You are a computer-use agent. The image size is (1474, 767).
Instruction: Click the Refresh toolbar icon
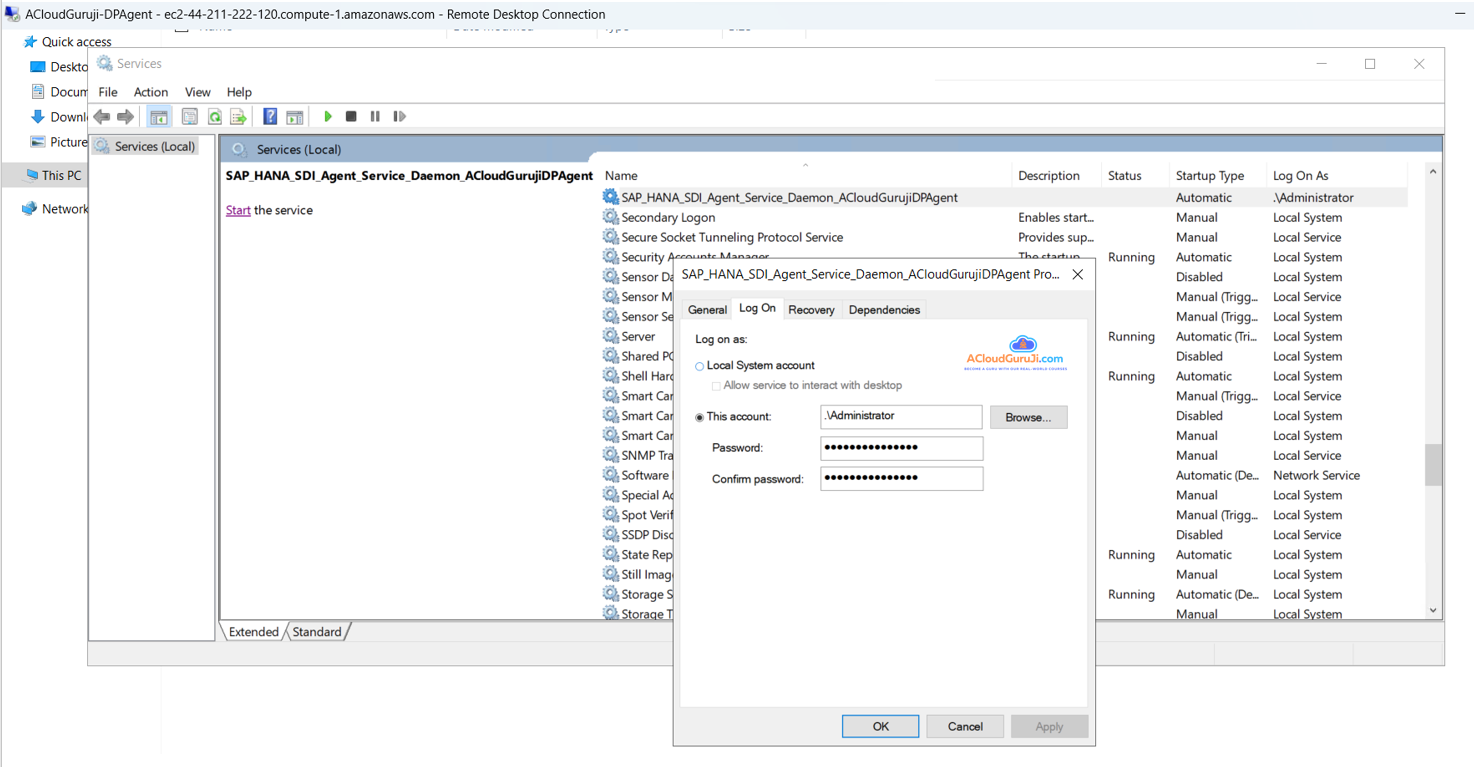click(214, 117)
